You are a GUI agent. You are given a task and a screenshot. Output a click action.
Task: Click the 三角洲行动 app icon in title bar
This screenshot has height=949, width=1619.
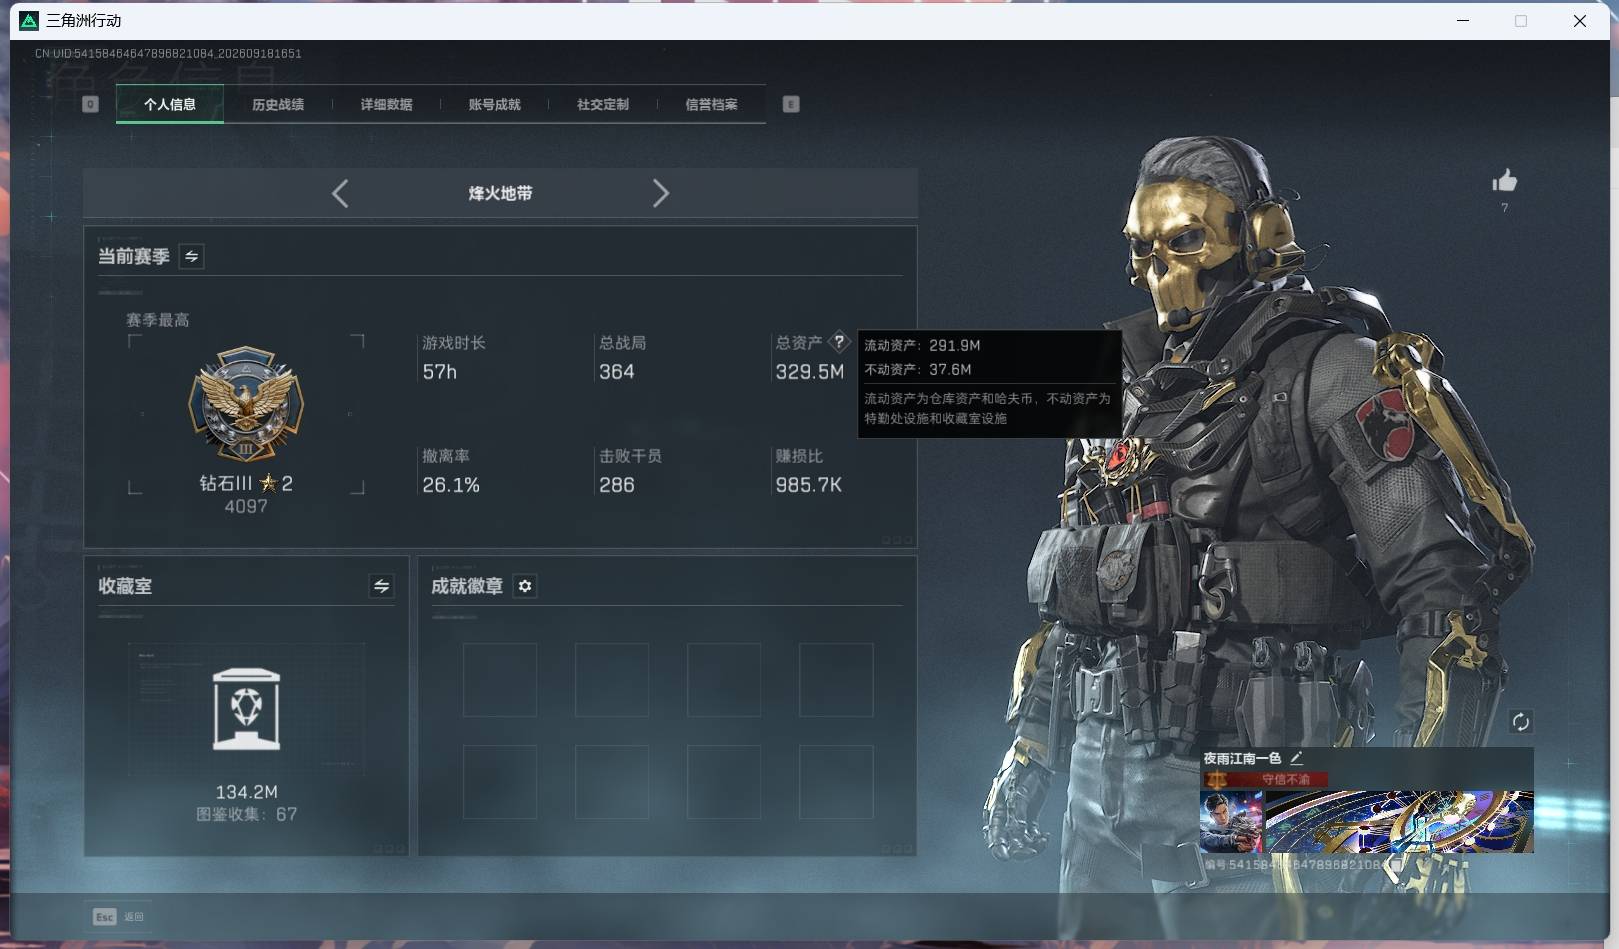click(x=29, y=21)
